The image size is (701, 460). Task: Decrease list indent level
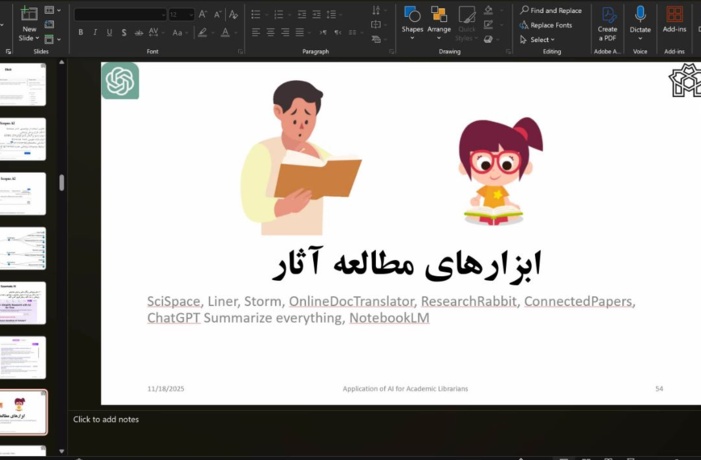click(x=302, y=14)
